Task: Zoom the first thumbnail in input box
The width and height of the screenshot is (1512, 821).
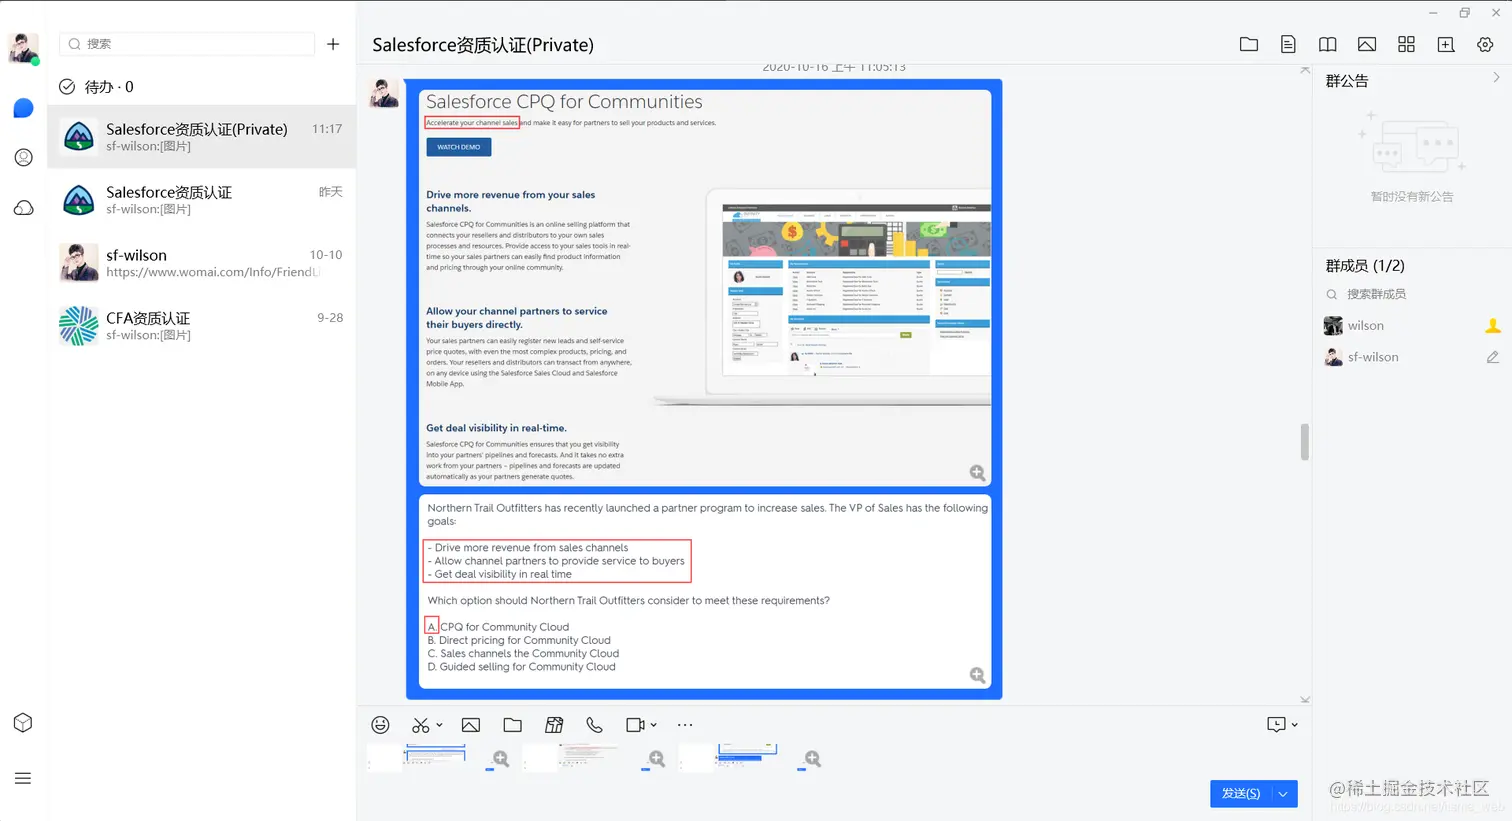Action: pyautogui.click(x=501, y=759)
